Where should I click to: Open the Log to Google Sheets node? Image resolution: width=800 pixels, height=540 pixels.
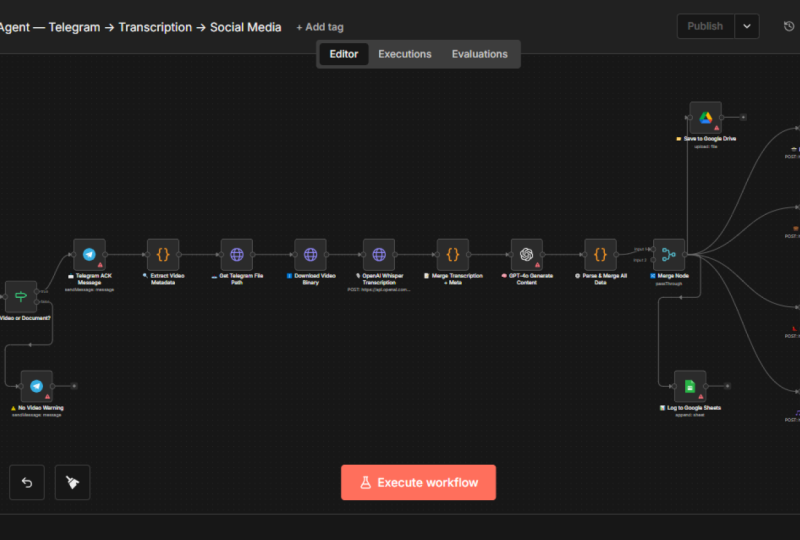tap(690, 386)
